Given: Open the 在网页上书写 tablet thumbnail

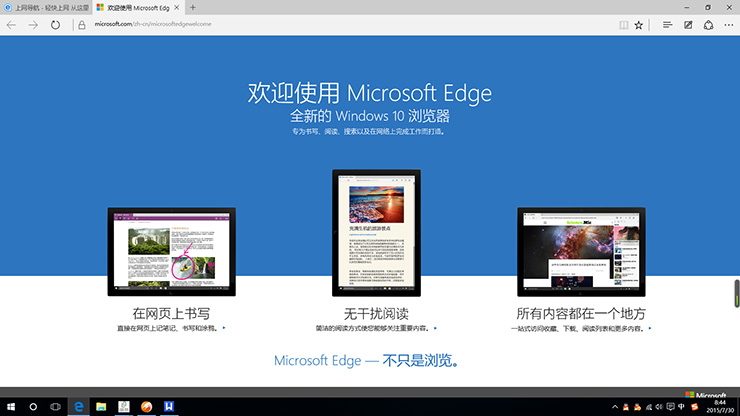Looking at the screenshot, I should [x=172, y=252].
